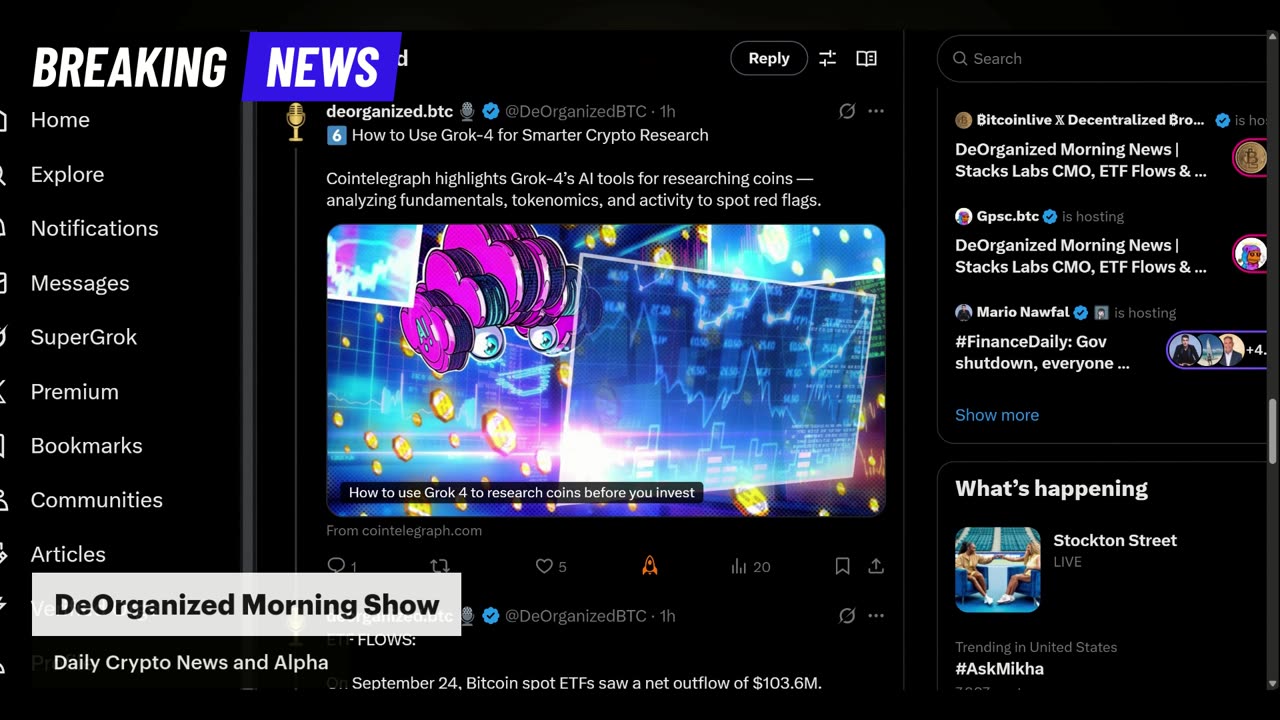Open the Home navigation item

click(60, 120)
